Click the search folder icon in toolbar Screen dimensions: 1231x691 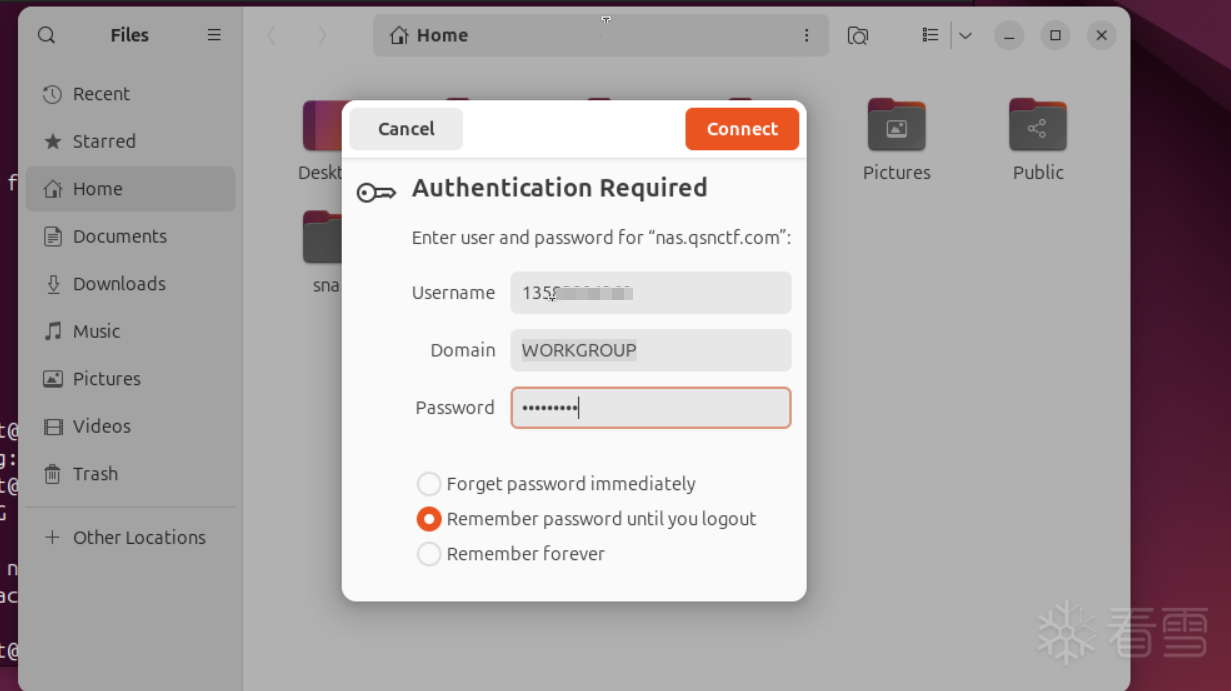[857, 35]
